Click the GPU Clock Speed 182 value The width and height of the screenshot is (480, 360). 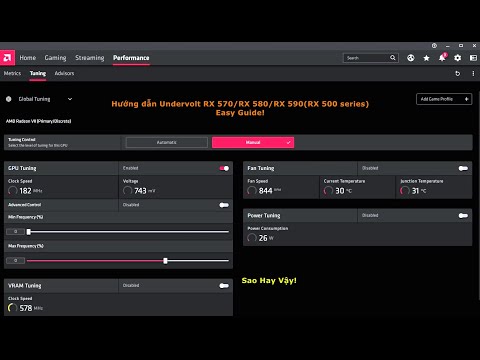[x=25, y=191]
